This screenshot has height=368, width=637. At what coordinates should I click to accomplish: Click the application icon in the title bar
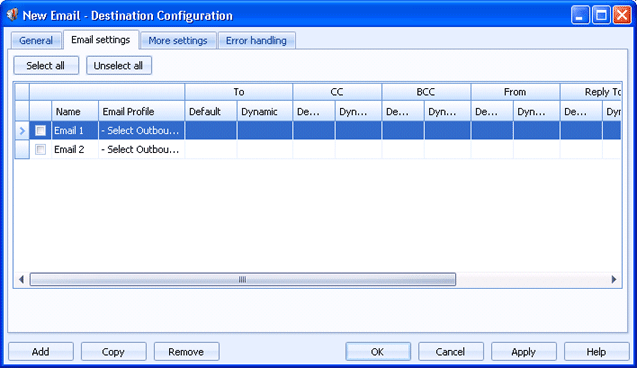coord(12,15)
